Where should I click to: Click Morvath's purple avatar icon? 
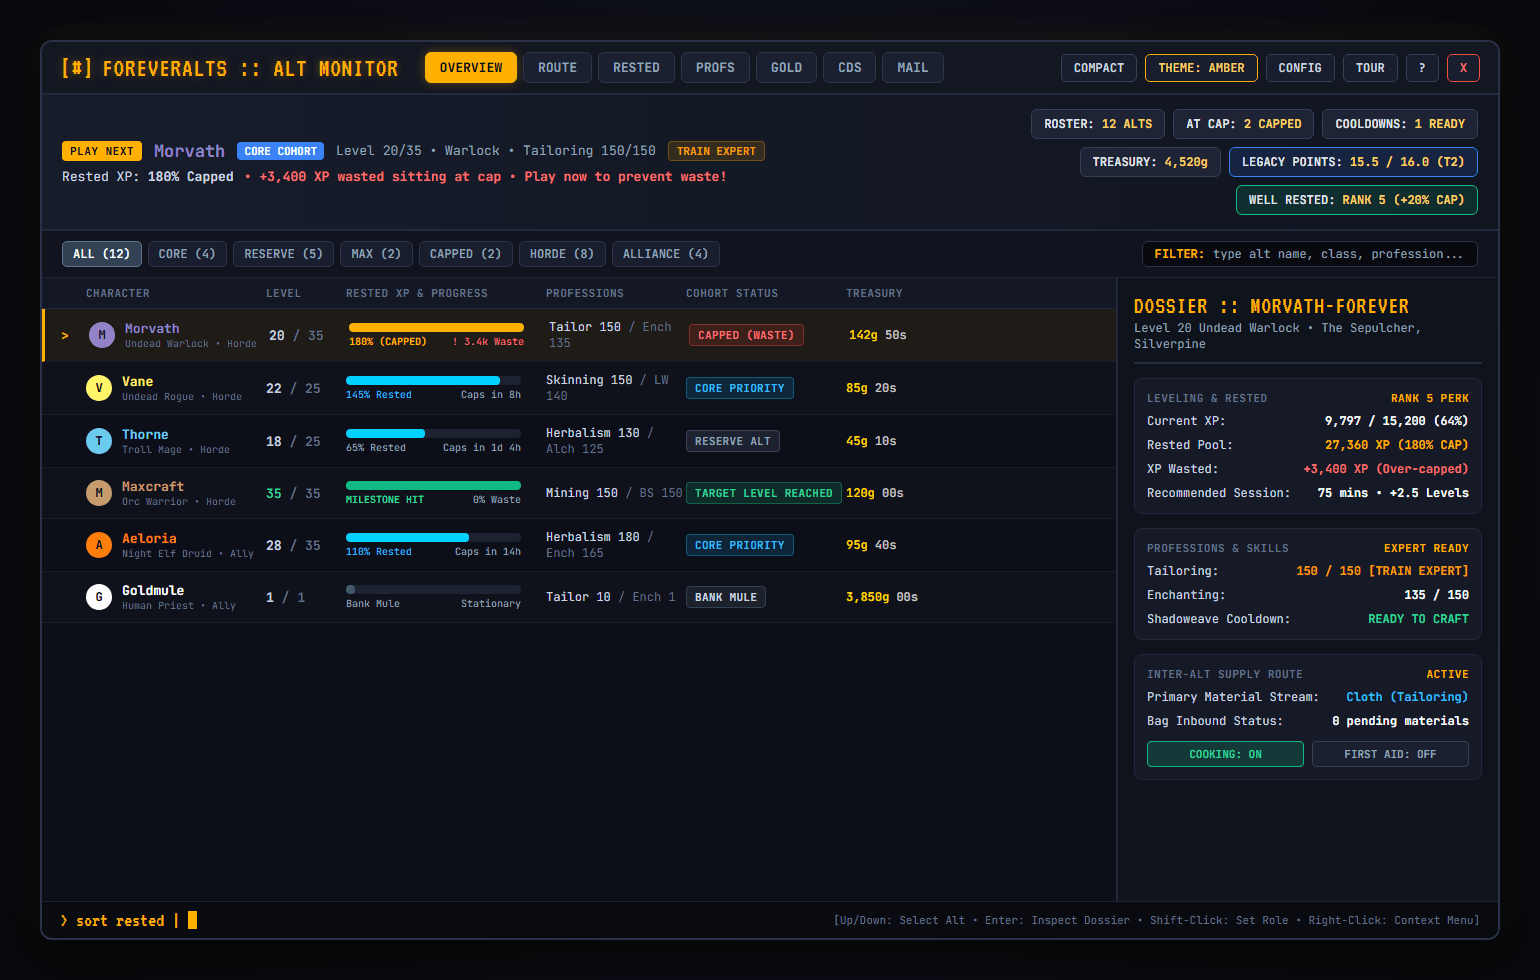click(102, 335)
